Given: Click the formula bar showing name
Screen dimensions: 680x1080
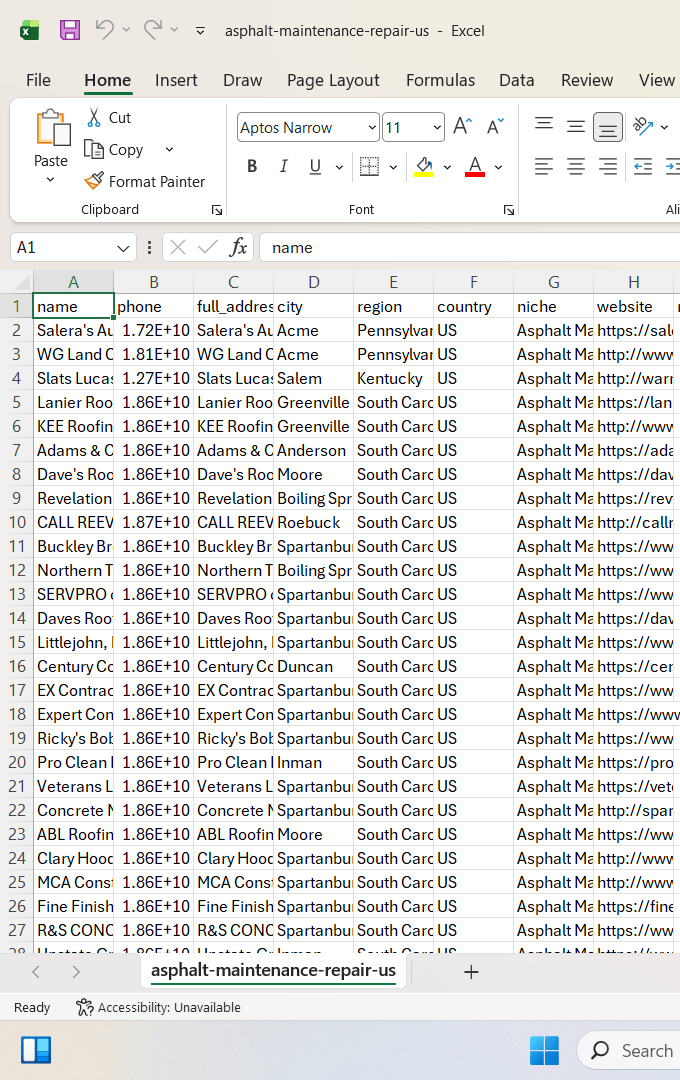Looking at the screenshot, I should tap(470, 247).
